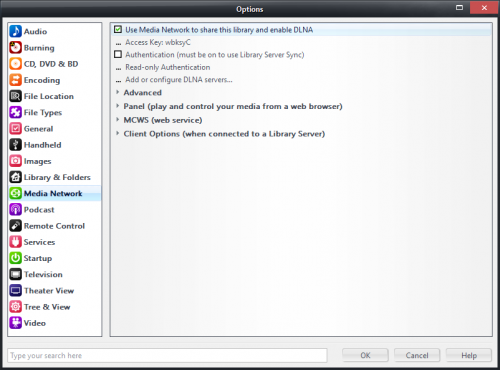Open Add or configure DLNA servers
The image size is (500, 370).
179,80
